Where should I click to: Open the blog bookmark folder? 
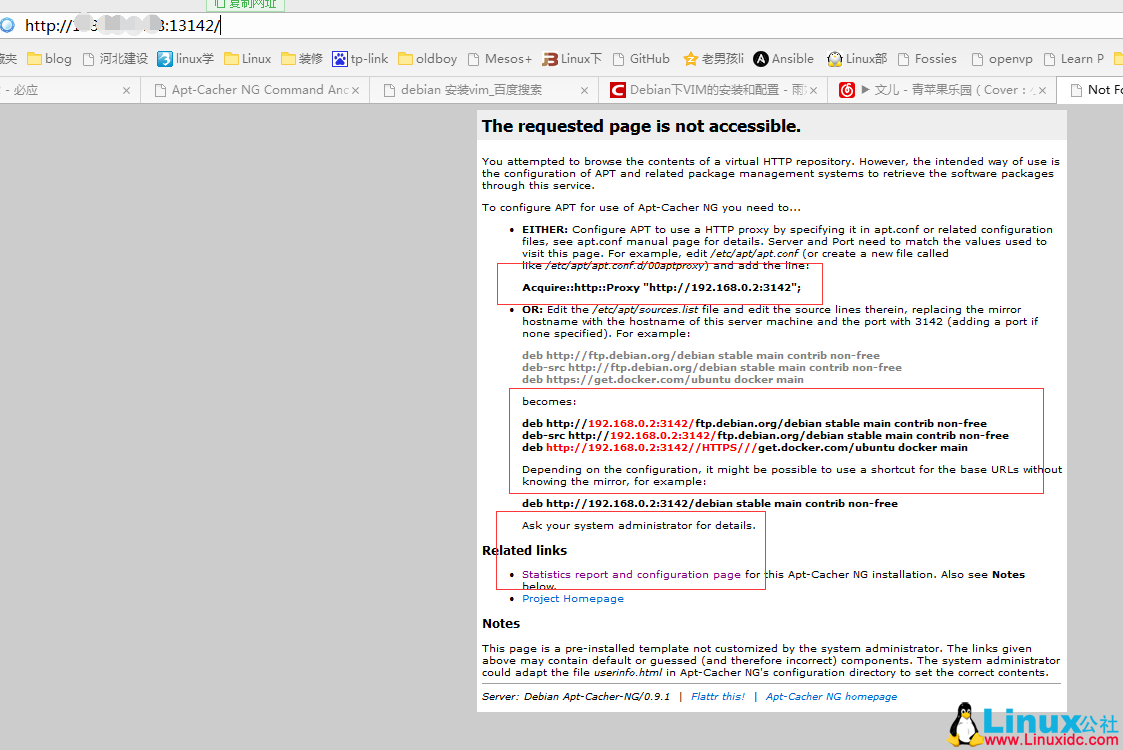click(49, 59)
